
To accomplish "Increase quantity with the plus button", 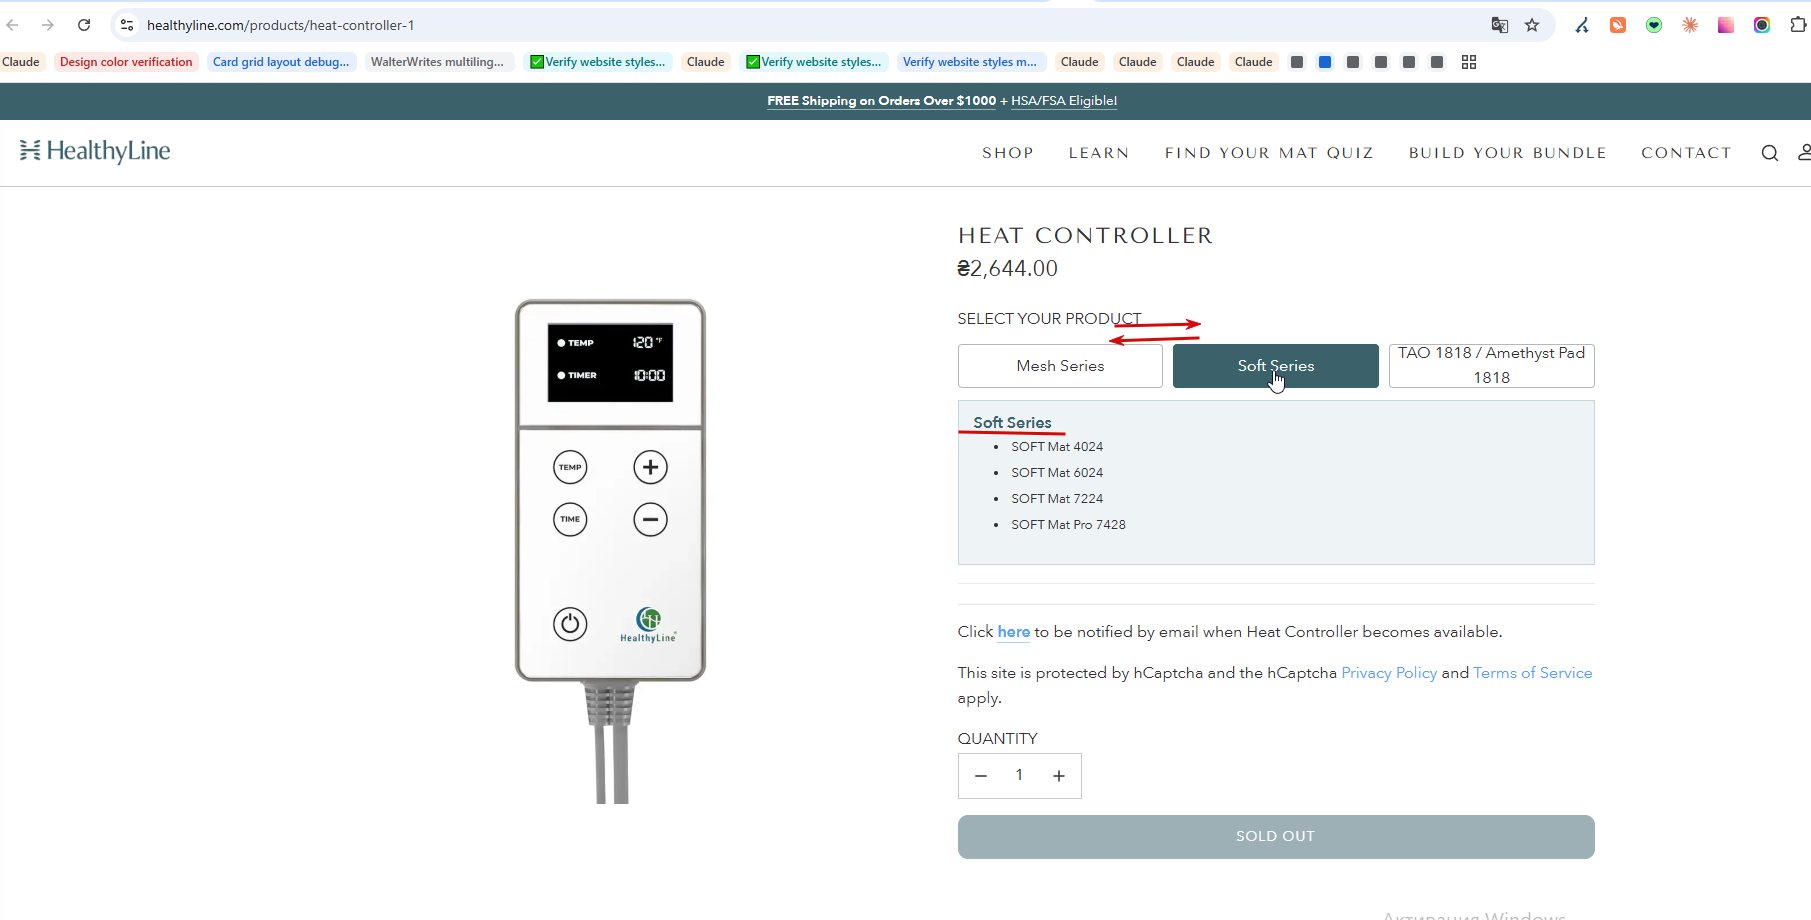I will 1059,776.
